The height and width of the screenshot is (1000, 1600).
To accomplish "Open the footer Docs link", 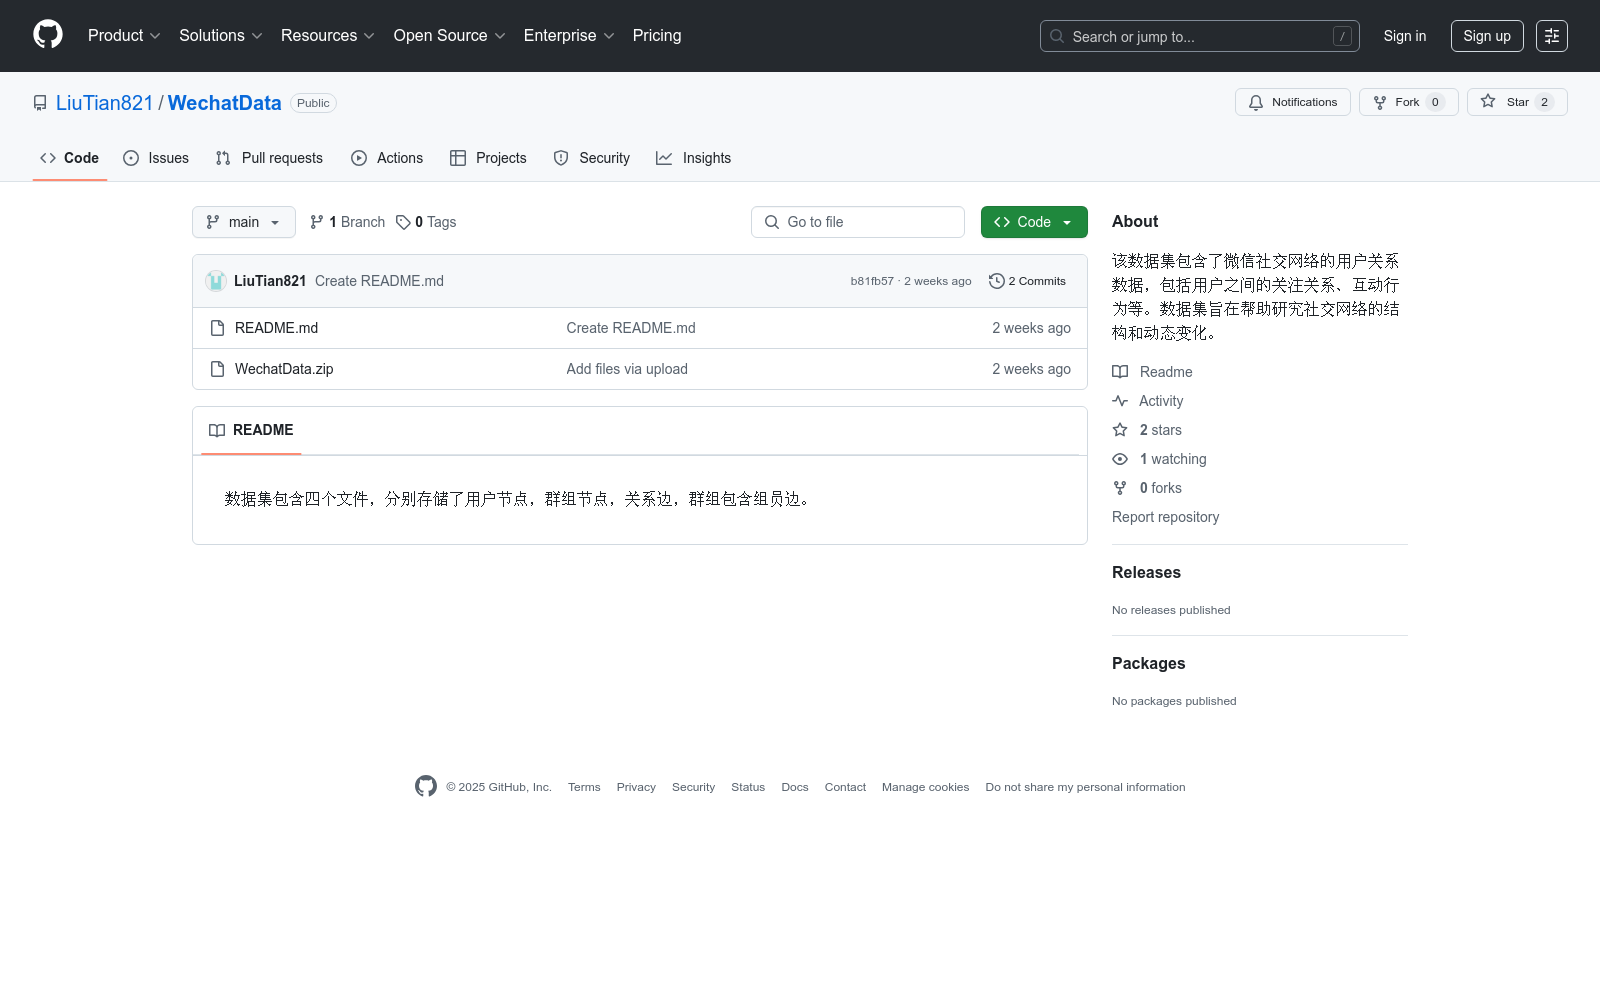I will click(795, 787).
